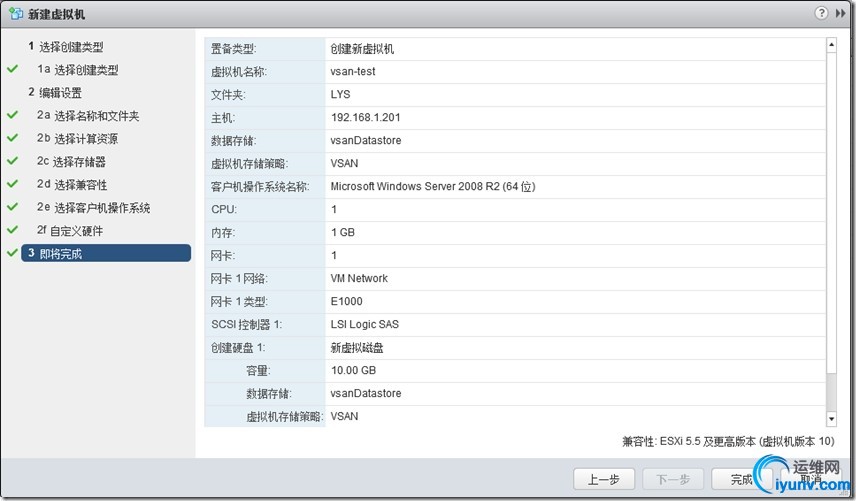Go to step 2f 自定义硬件
This screenshot has height=501, width=856.
pyautogui.click(x=70, y=231)
